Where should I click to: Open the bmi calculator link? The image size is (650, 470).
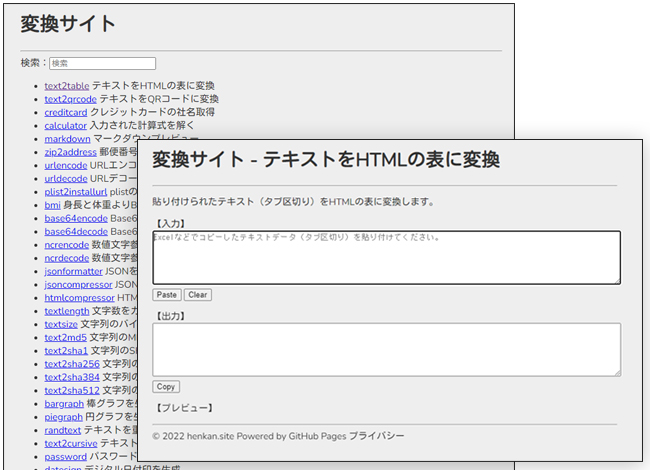tap(52, 205)
